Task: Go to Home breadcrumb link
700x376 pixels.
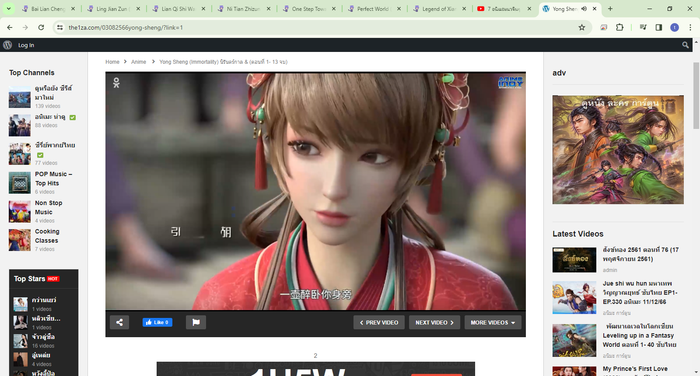Action: (112, 62)
